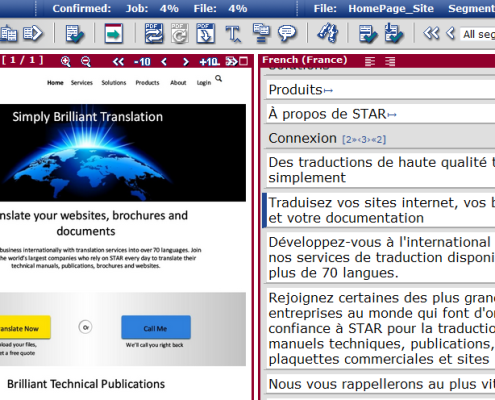Screen dimensions: 495x400
Task: Select the À propos de STAR segment
Action: (x=380, y=114)
